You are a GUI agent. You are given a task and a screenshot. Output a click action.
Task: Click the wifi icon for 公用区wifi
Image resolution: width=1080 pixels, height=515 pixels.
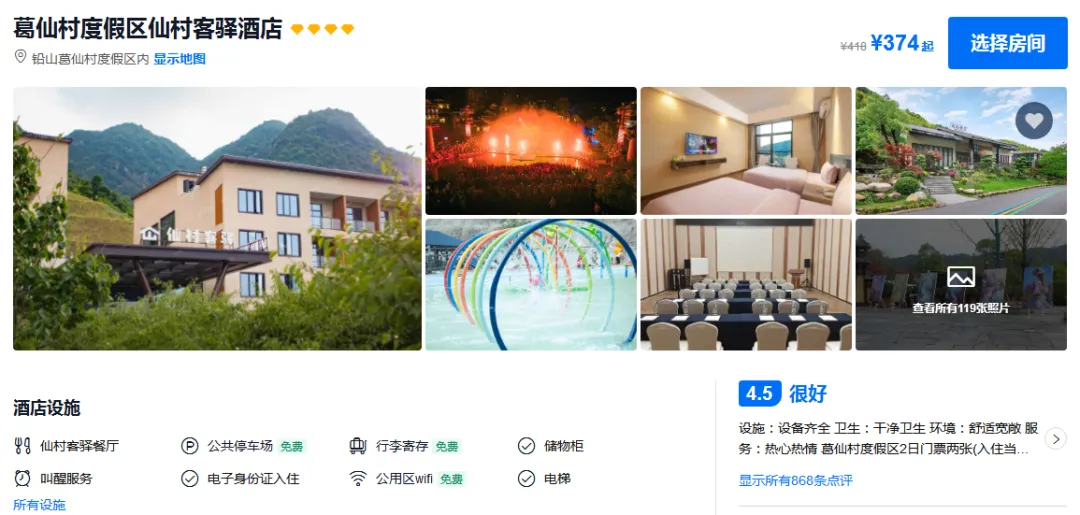point(357,479)
